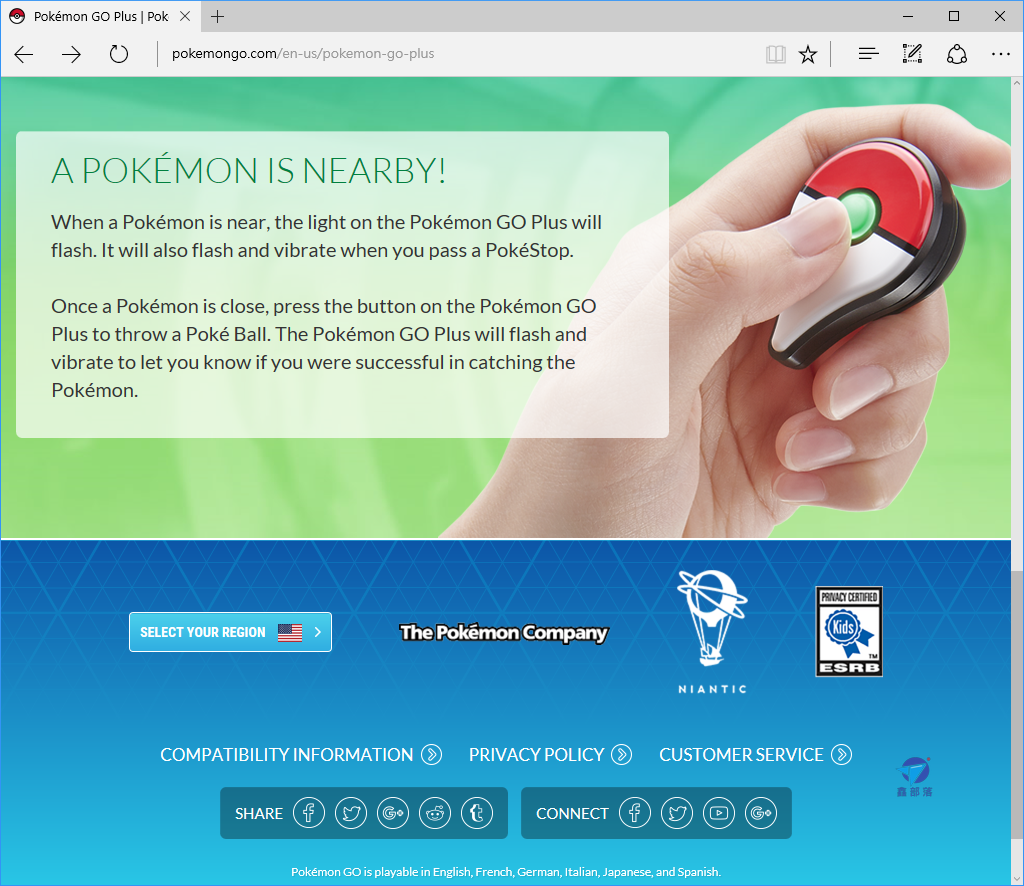Click the address bar URL field
This screenshot has width=1024, height=886.
(457, 54)
